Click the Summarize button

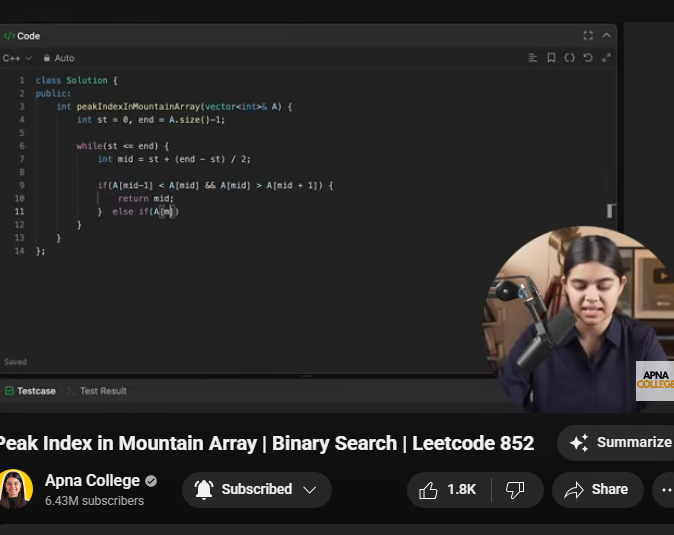coord(619,443)
